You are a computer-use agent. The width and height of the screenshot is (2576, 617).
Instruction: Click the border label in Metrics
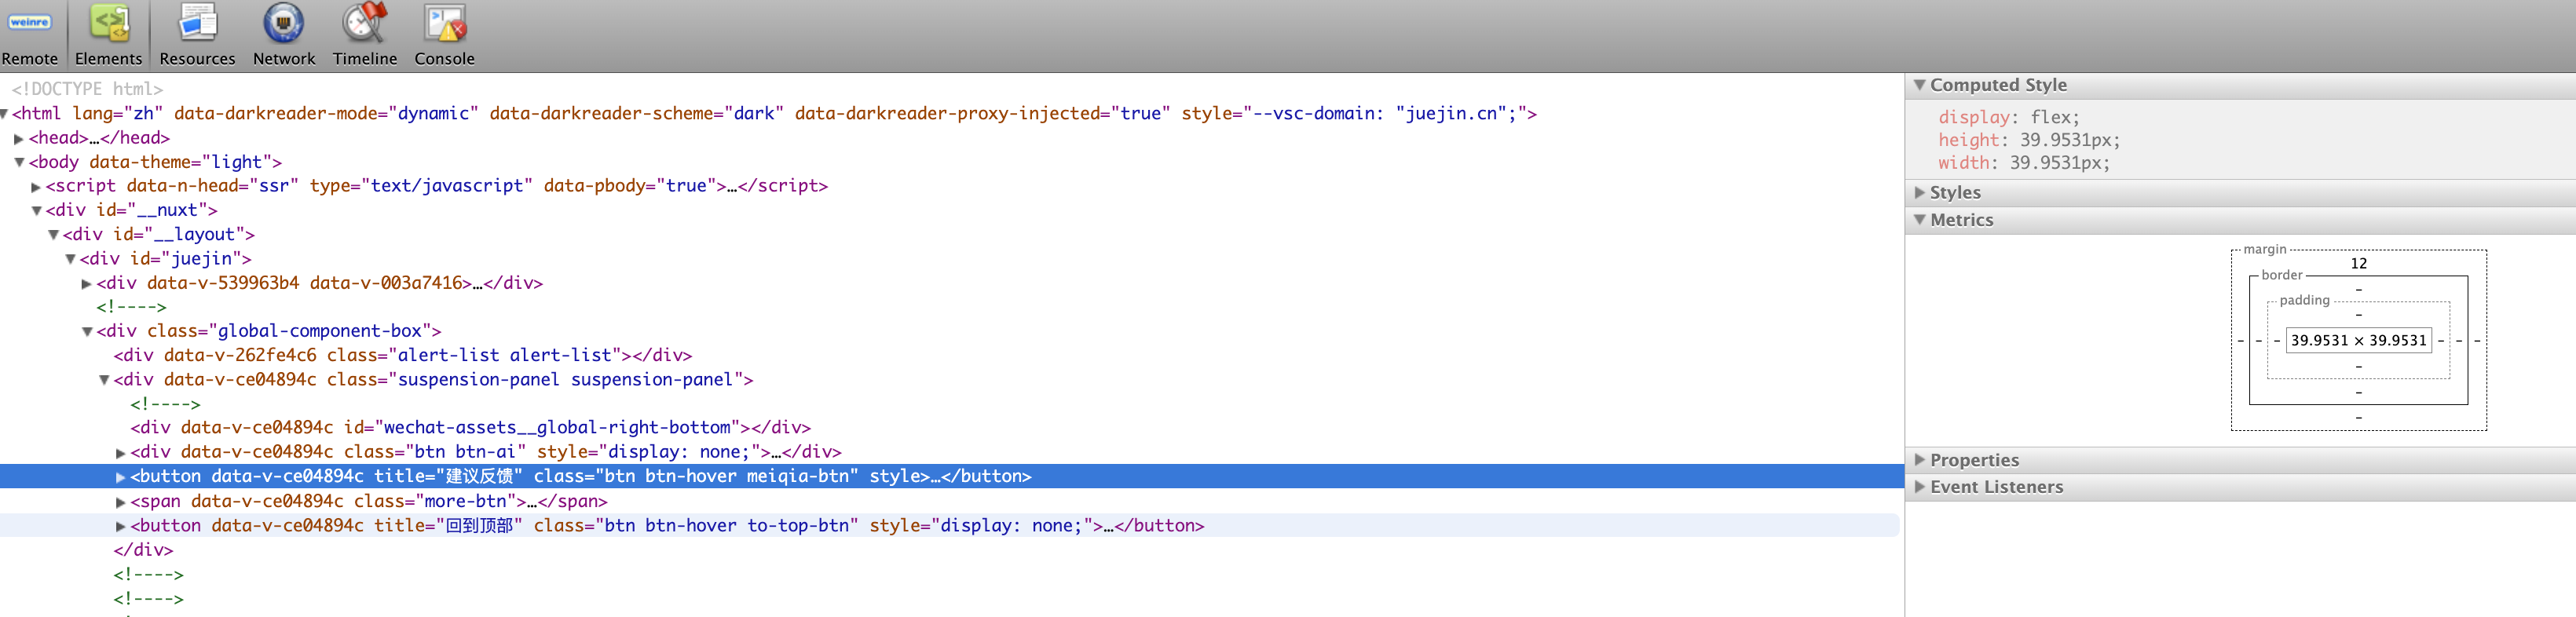click(2282, 275)
